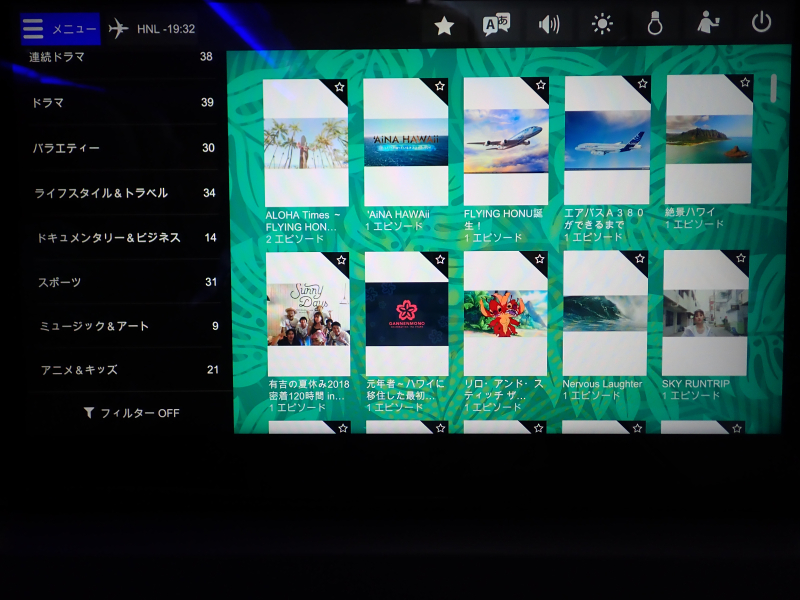Open 絶景ハワイ island thumbnail

pyautogui.click(x=709, y=139)
